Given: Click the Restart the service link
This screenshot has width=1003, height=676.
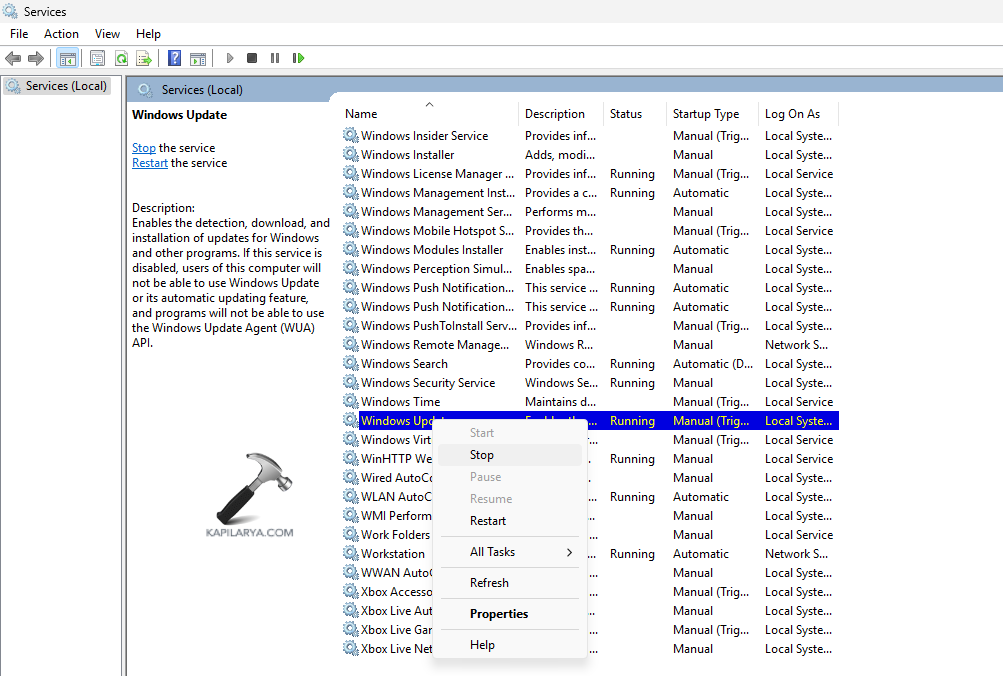Looking at the screenshot, I should tap(149, 162).
